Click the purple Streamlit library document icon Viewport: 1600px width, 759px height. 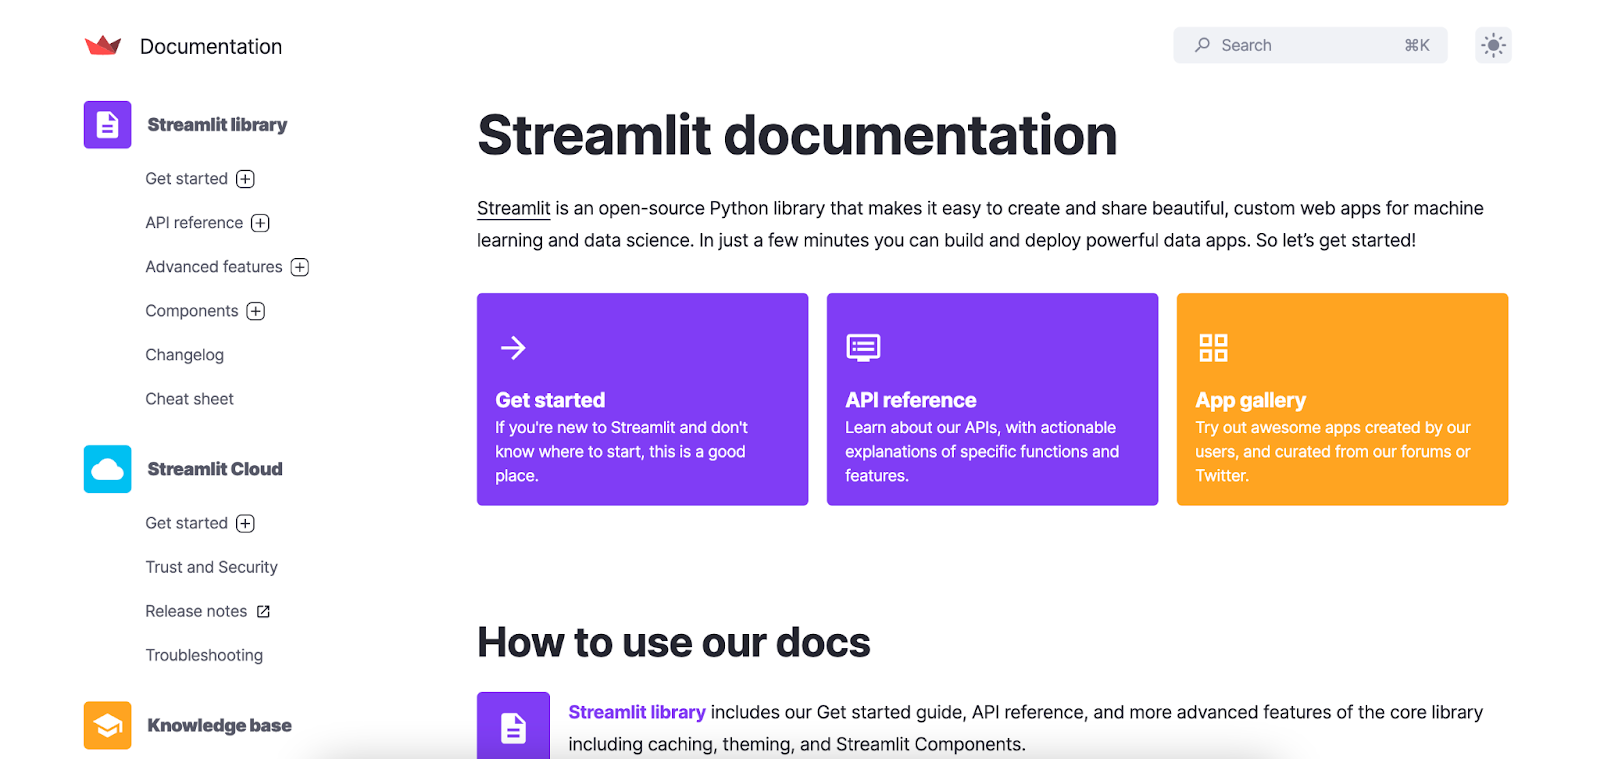point(108,125)
